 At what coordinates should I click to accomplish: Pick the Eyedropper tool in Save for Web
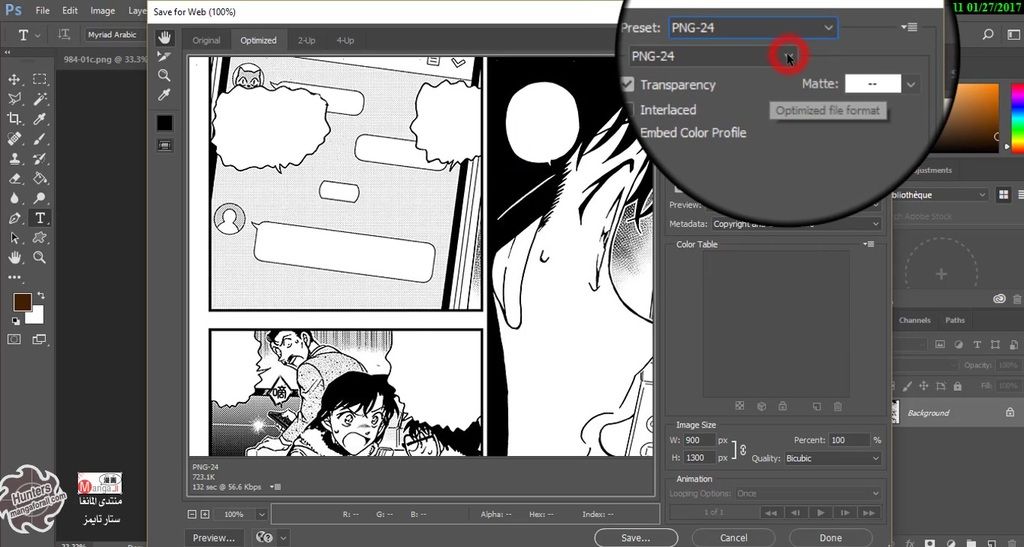coord(164,95)
